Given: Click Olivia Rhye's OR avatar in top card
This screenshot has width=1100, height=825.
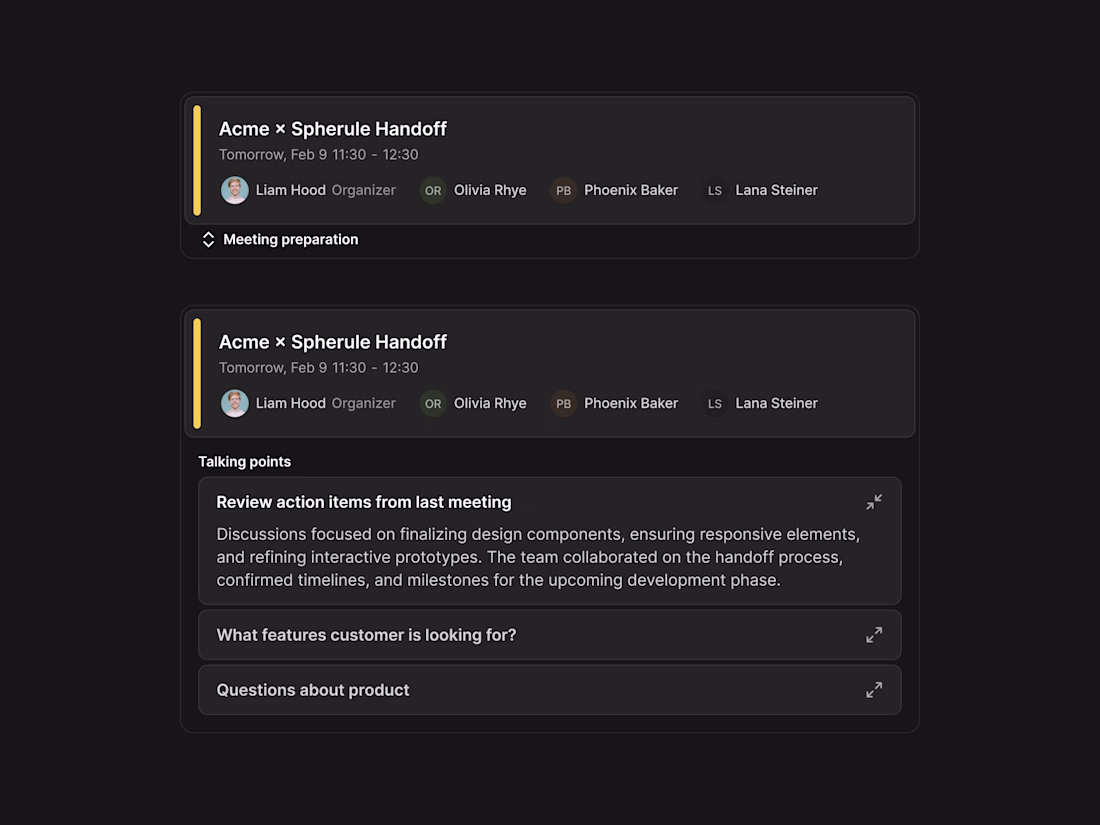Looking at the screenshot, I should [433, 190].
